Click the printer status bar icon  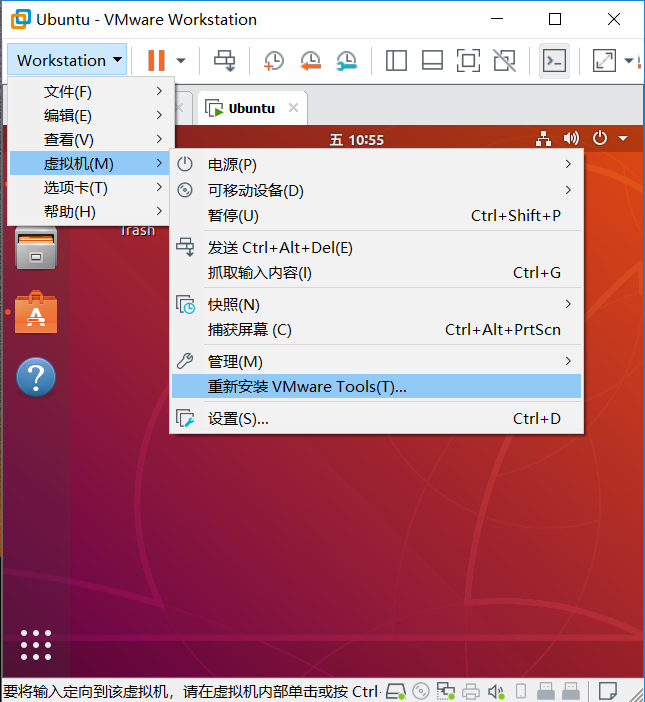(470, 692)
